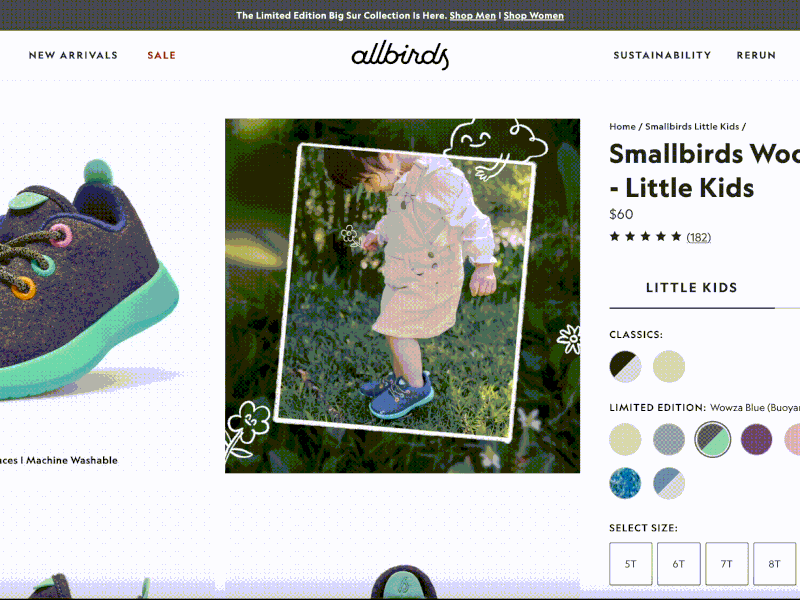Select size 5T
This screenshot has width=800, height=600.
(631, 564)
